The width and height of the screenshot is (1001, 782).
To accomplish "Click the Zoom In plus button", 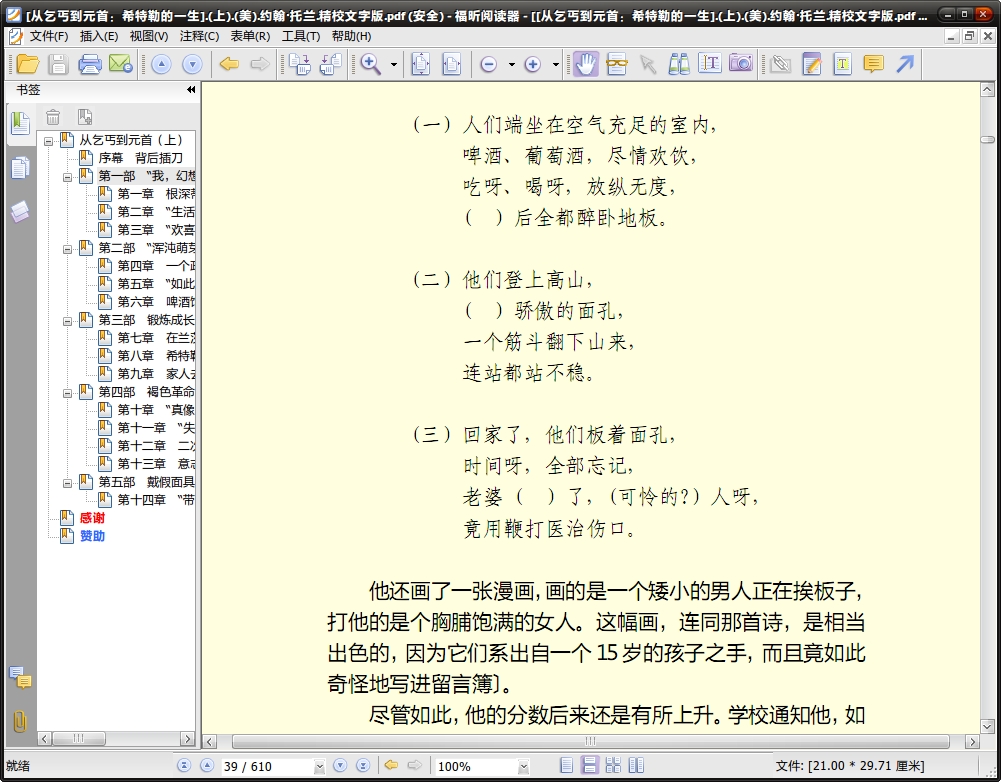I will click(x=532, y=64).
